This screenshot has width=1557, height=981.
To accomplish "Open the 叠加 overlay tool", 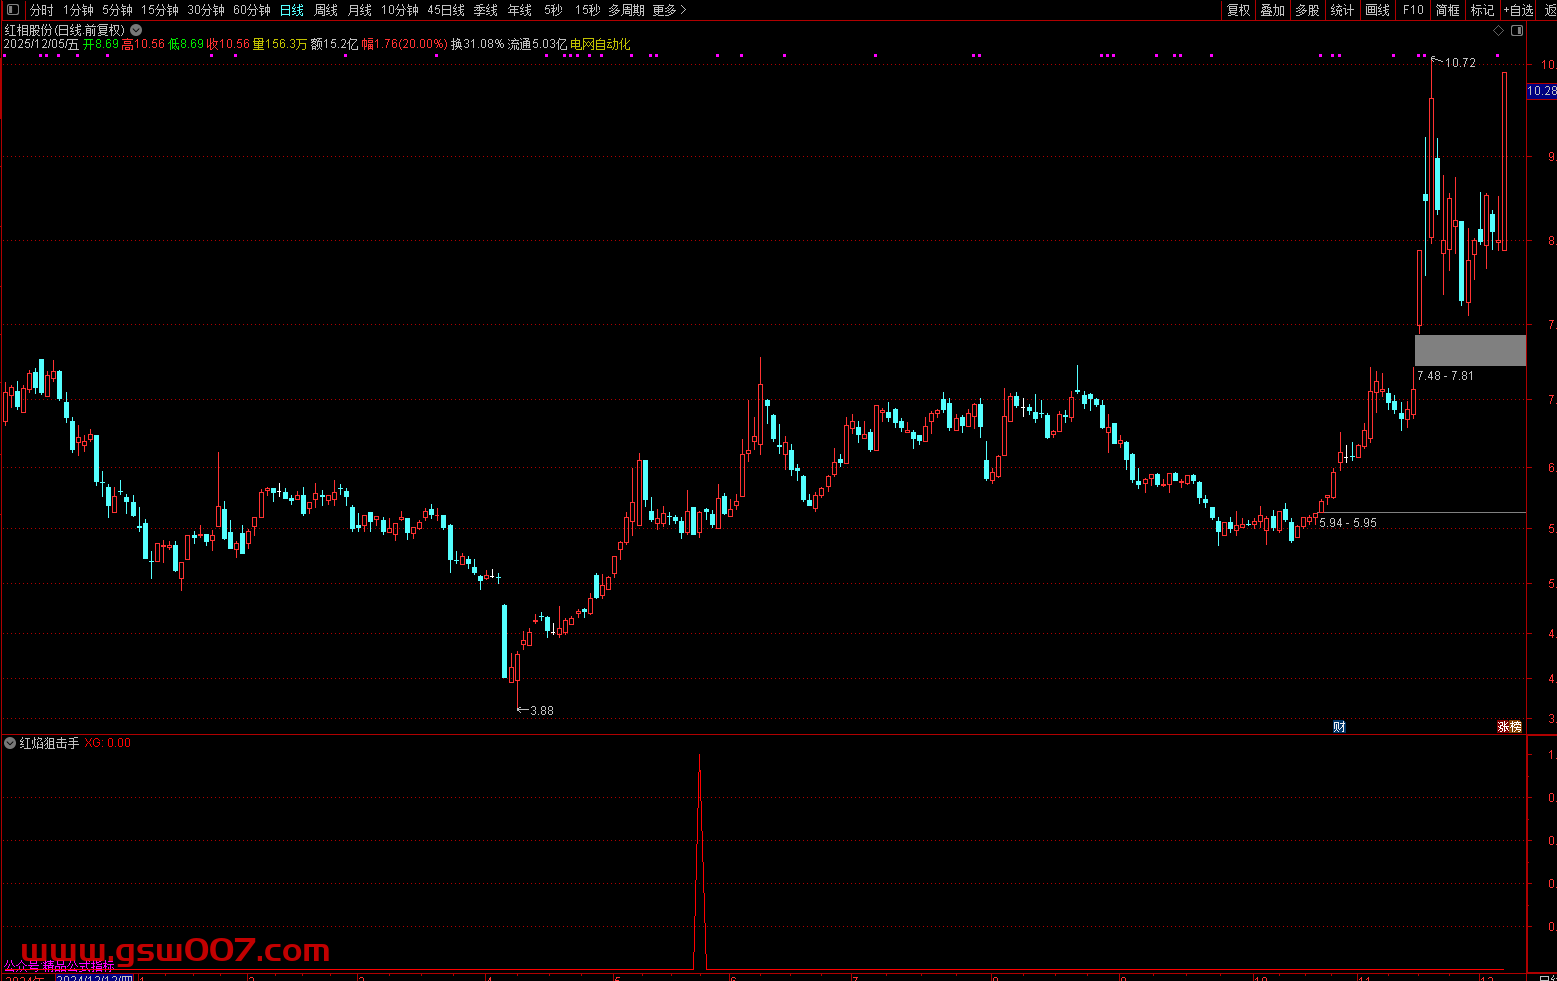I will 1273,10.
